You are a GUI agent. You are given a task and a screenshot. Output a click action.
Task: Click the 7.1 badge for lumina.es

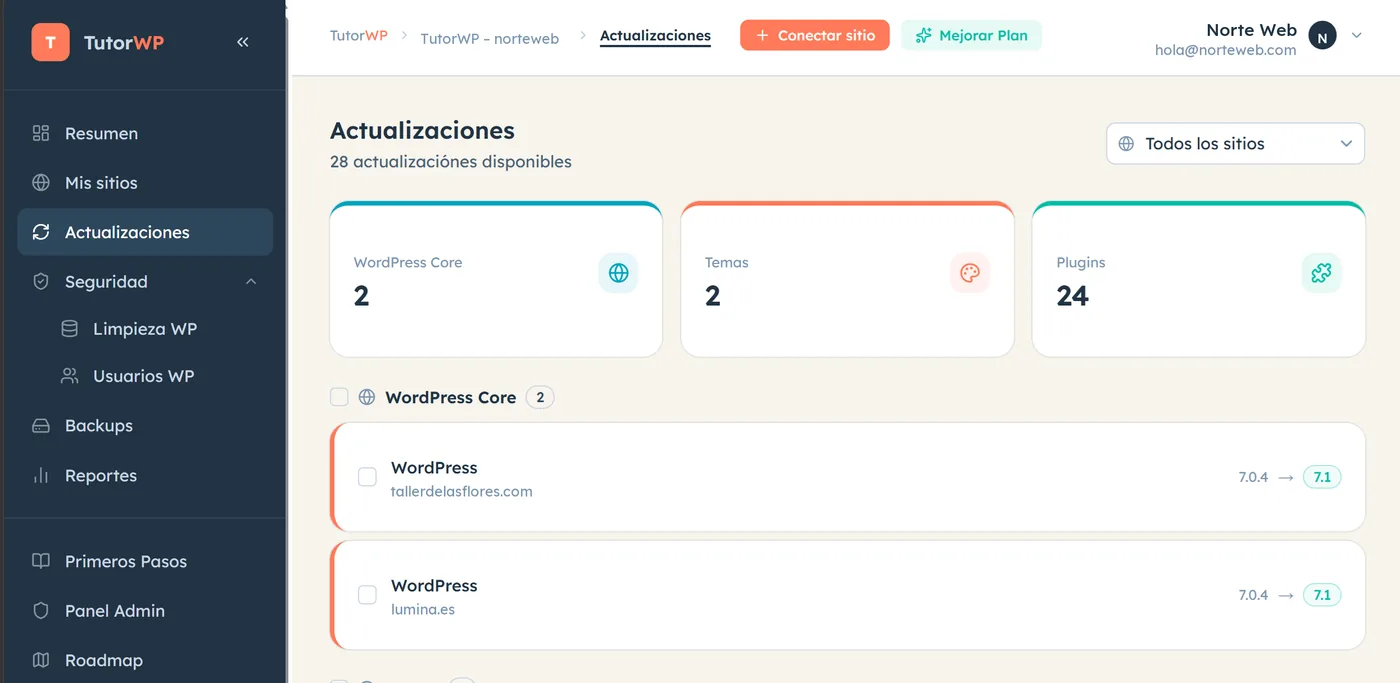click(1322, 595)
